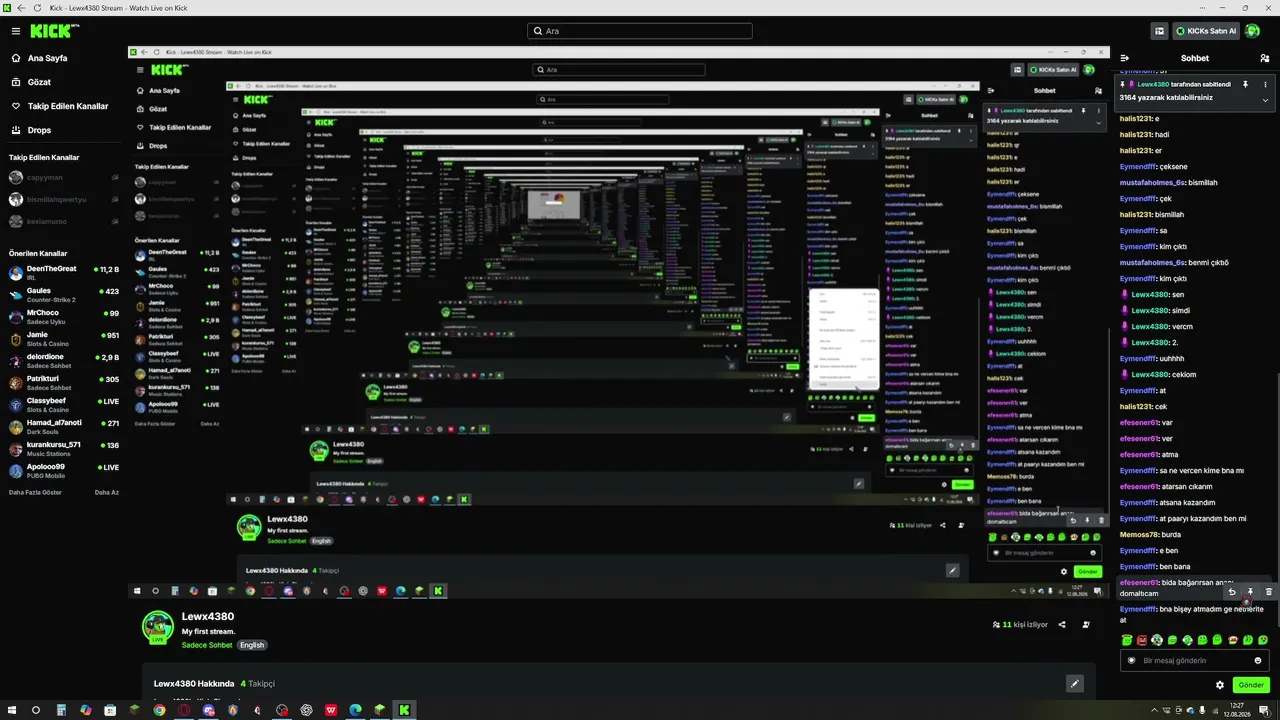Click the Ara search field
The height and width of the screenshot is (720, 1280).
[x=640, y=31]
